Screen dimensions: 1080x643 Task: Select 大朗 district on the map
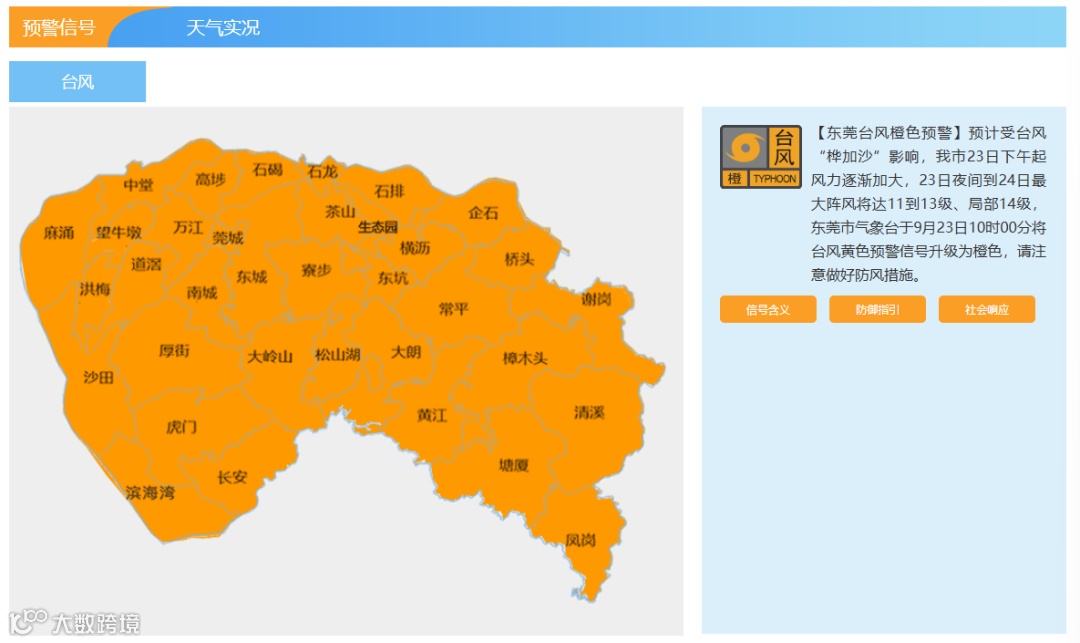click(406, 352)
